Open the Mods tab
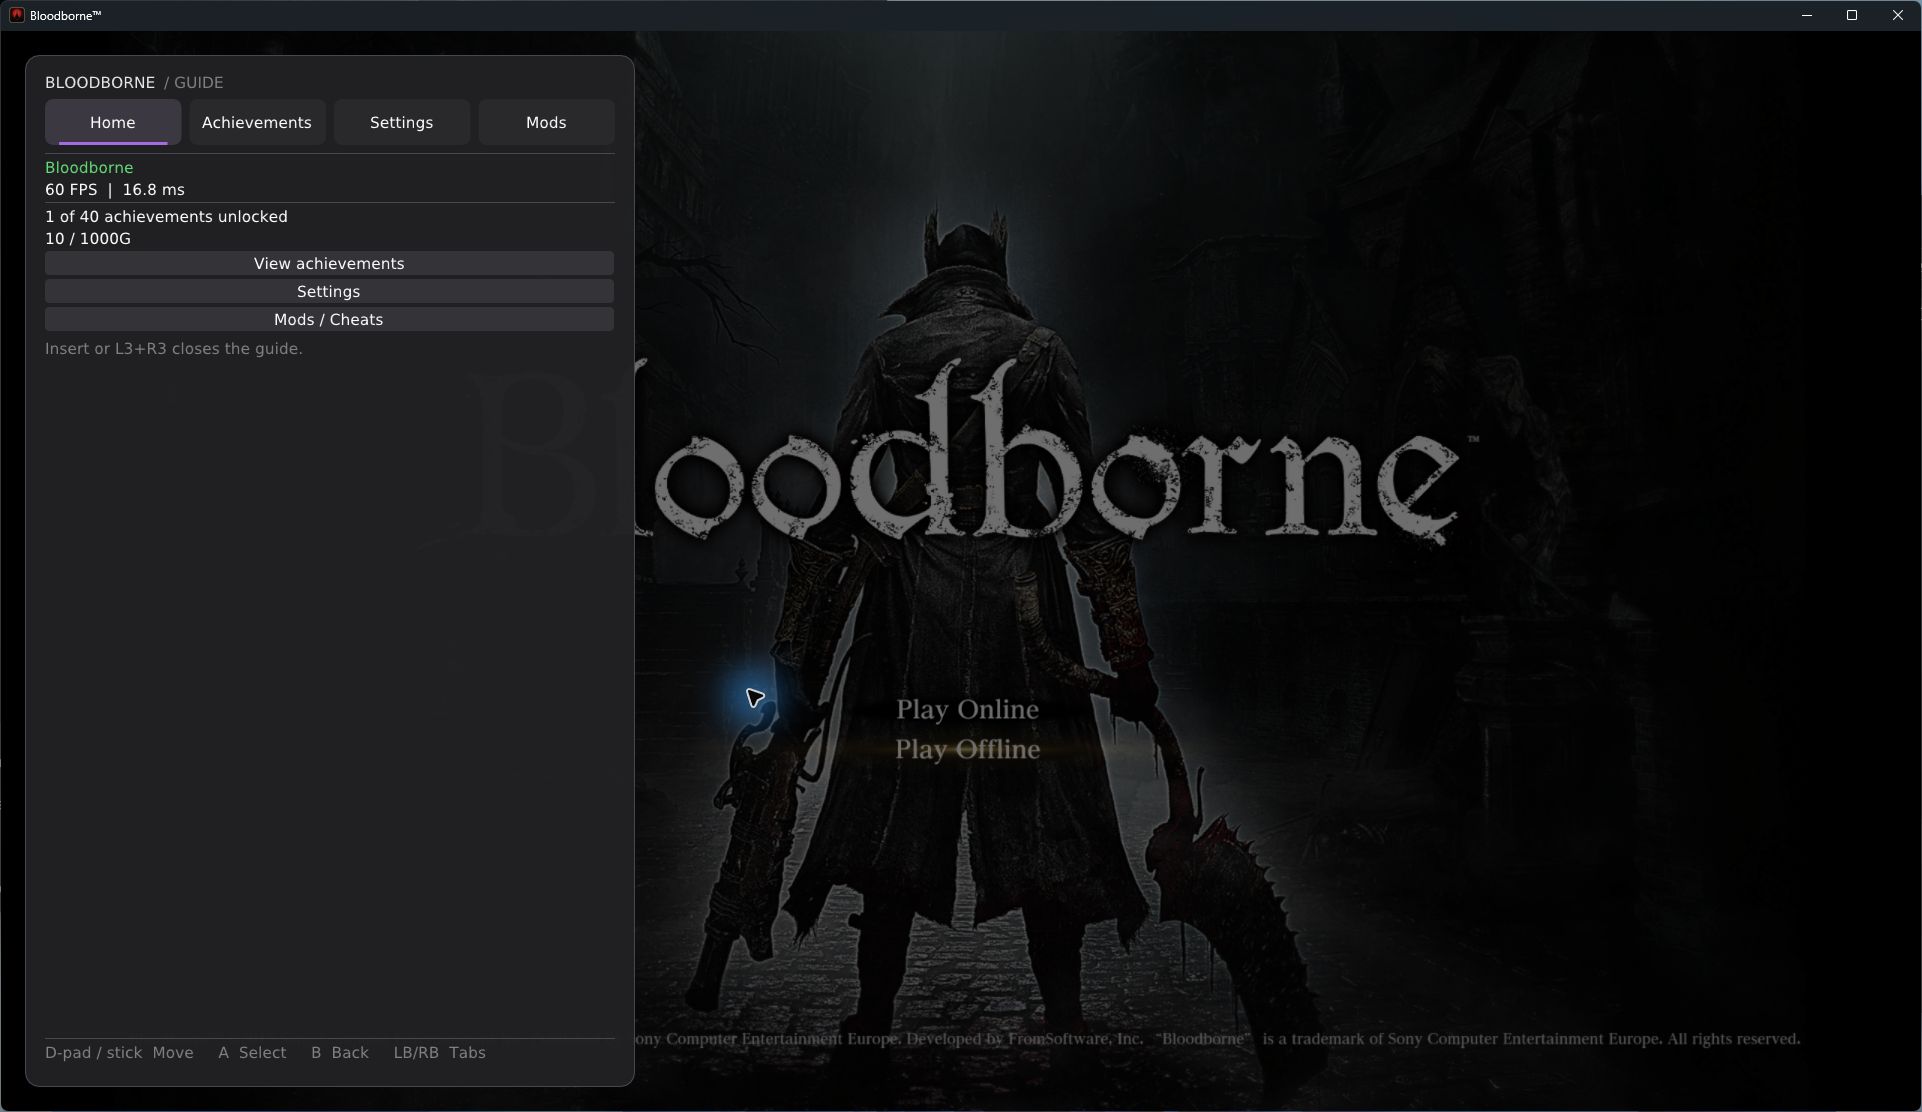This screenshot has width=1922, height=1112. pyautogui.click(x=546, y=122)
